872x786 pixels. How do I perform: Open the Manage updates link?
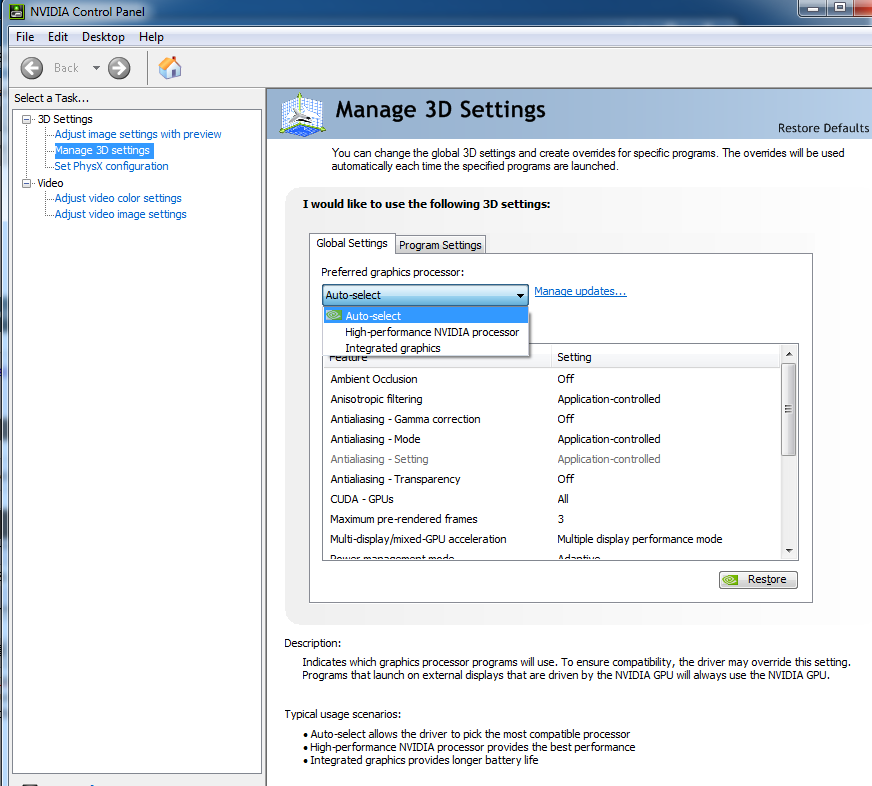tap(580, 291)
